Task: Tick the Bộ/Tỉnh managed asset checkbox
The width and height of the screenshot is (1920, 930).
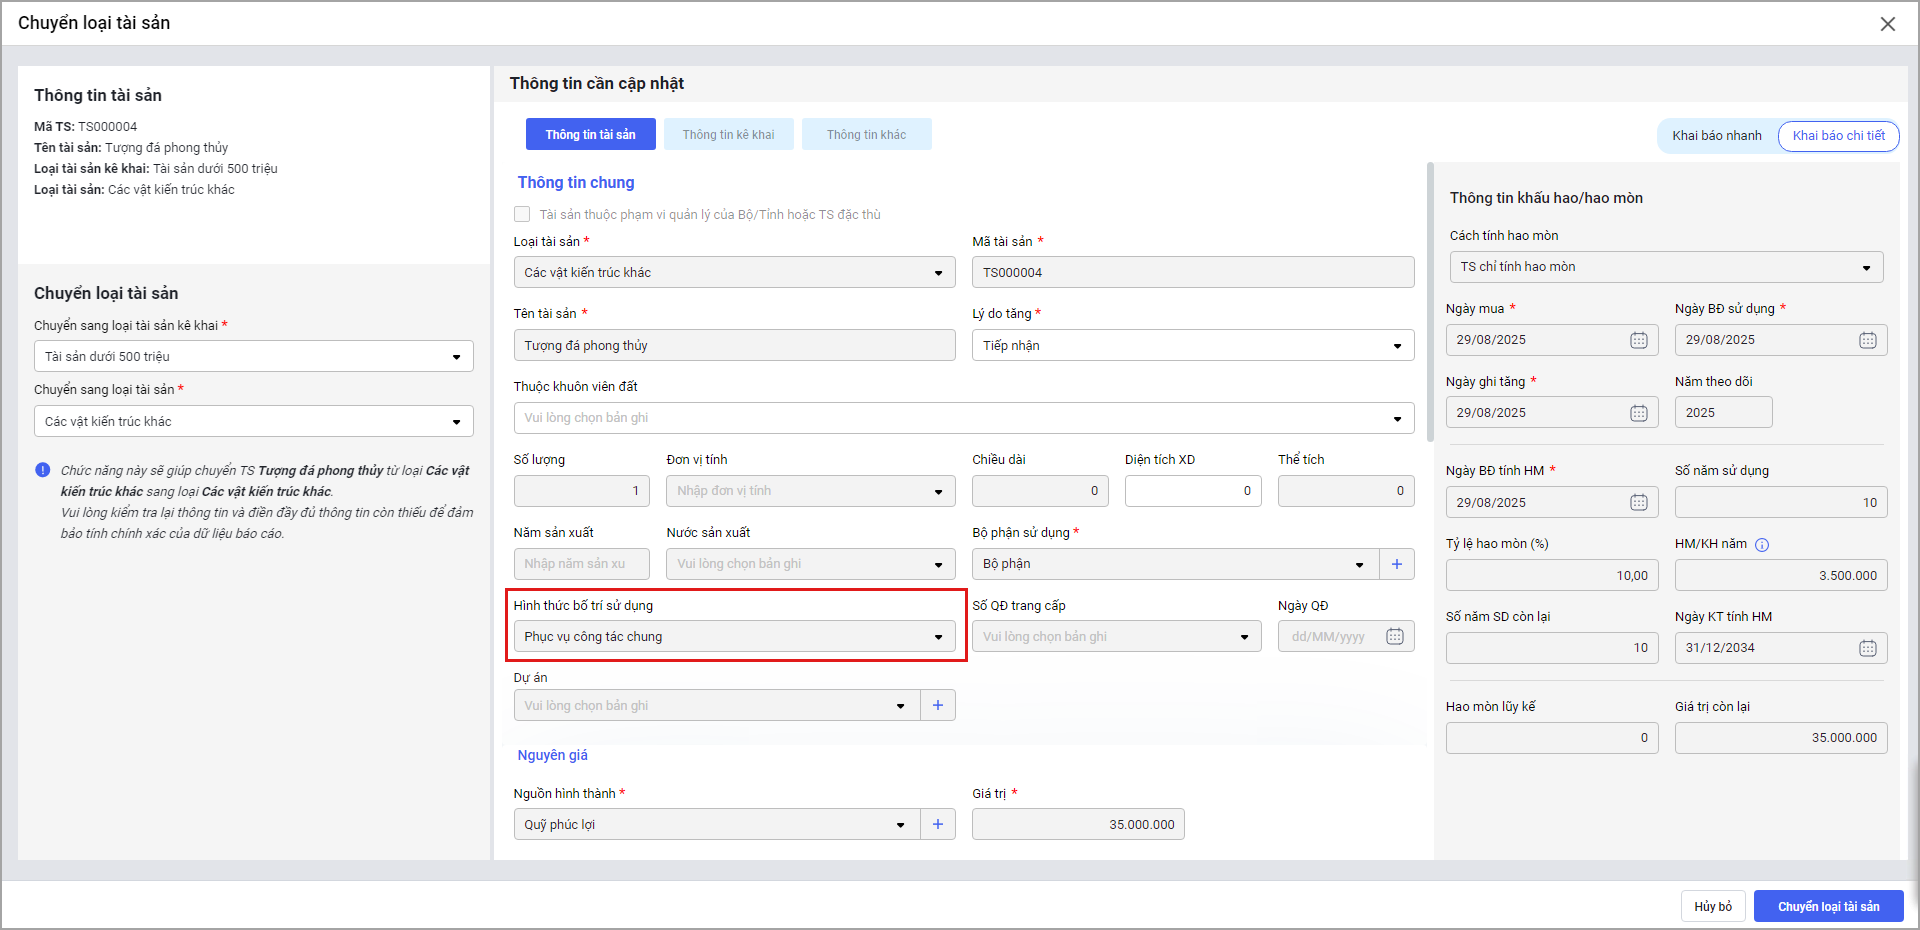Action: pos(522,214)
